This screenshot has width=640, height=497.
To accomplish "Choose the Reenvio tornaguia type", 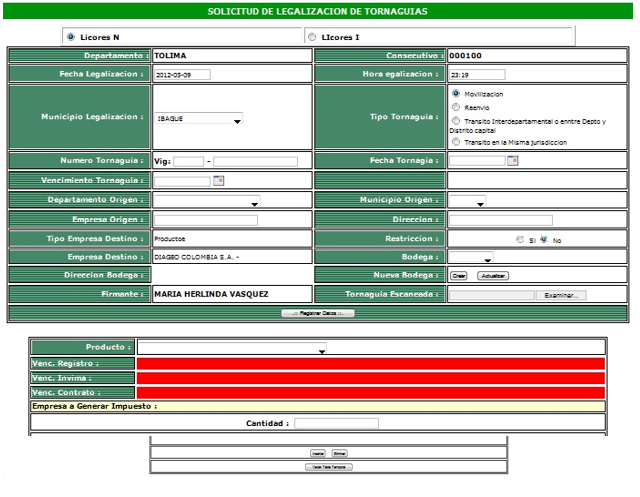I will [457, 105].
